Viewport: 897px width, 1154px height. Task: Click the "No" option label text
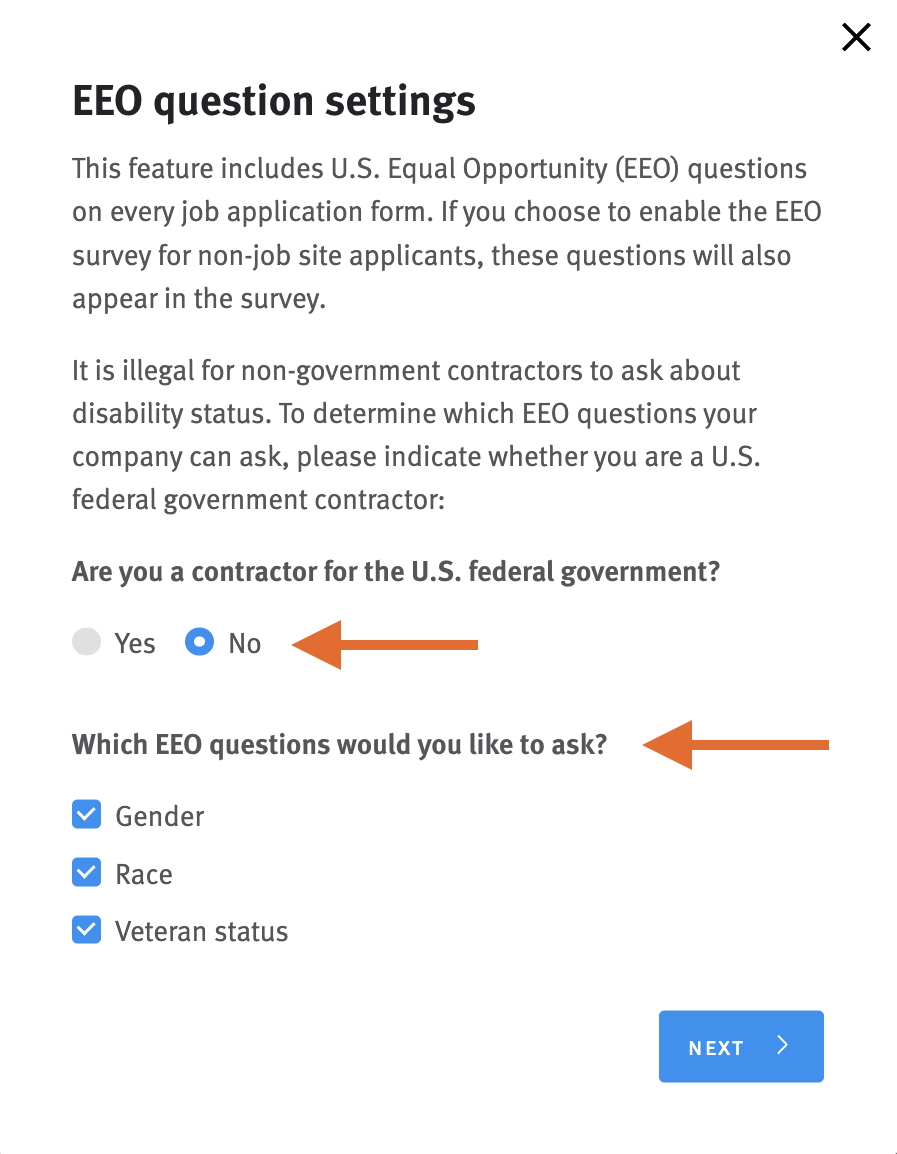point(244,643)
